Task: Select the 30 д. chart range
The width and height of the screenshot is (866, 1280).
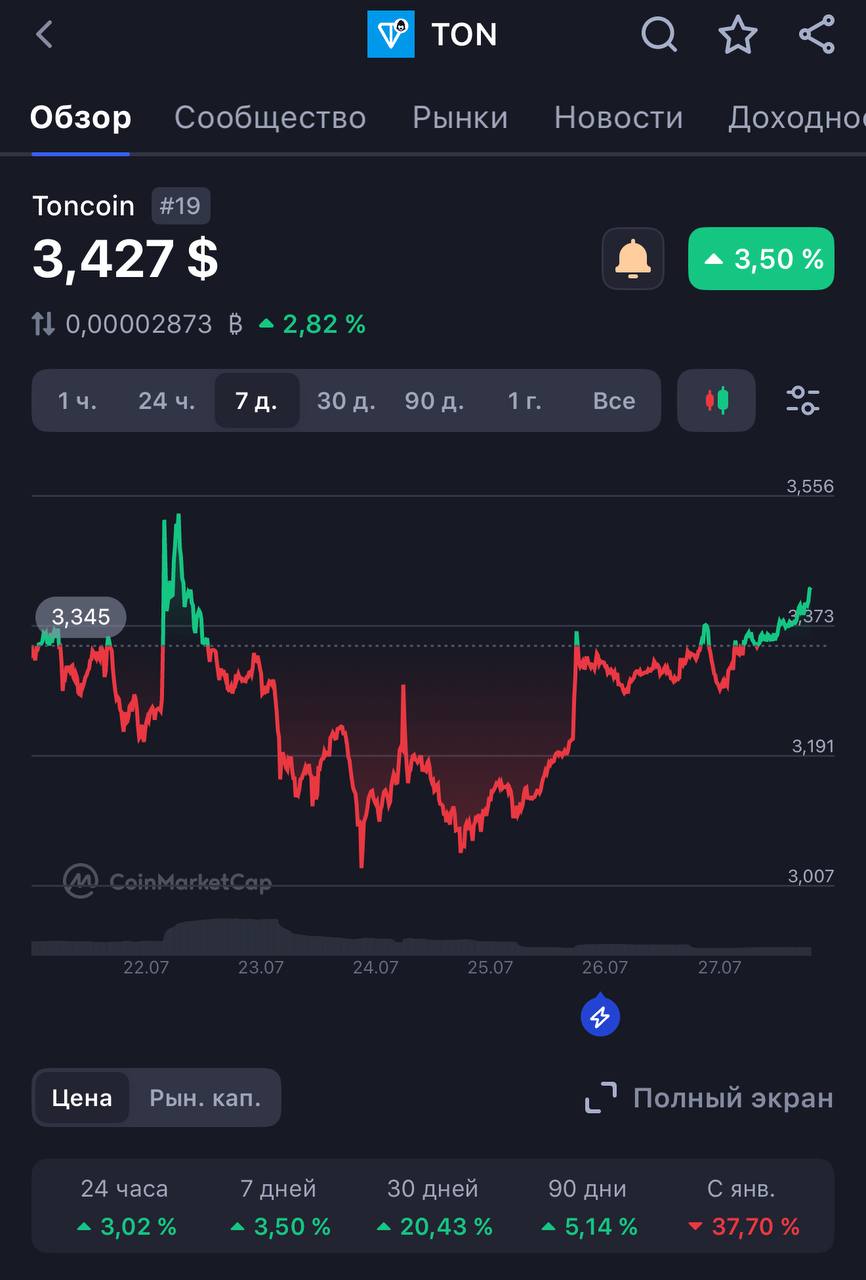Action: click(346, 401)
